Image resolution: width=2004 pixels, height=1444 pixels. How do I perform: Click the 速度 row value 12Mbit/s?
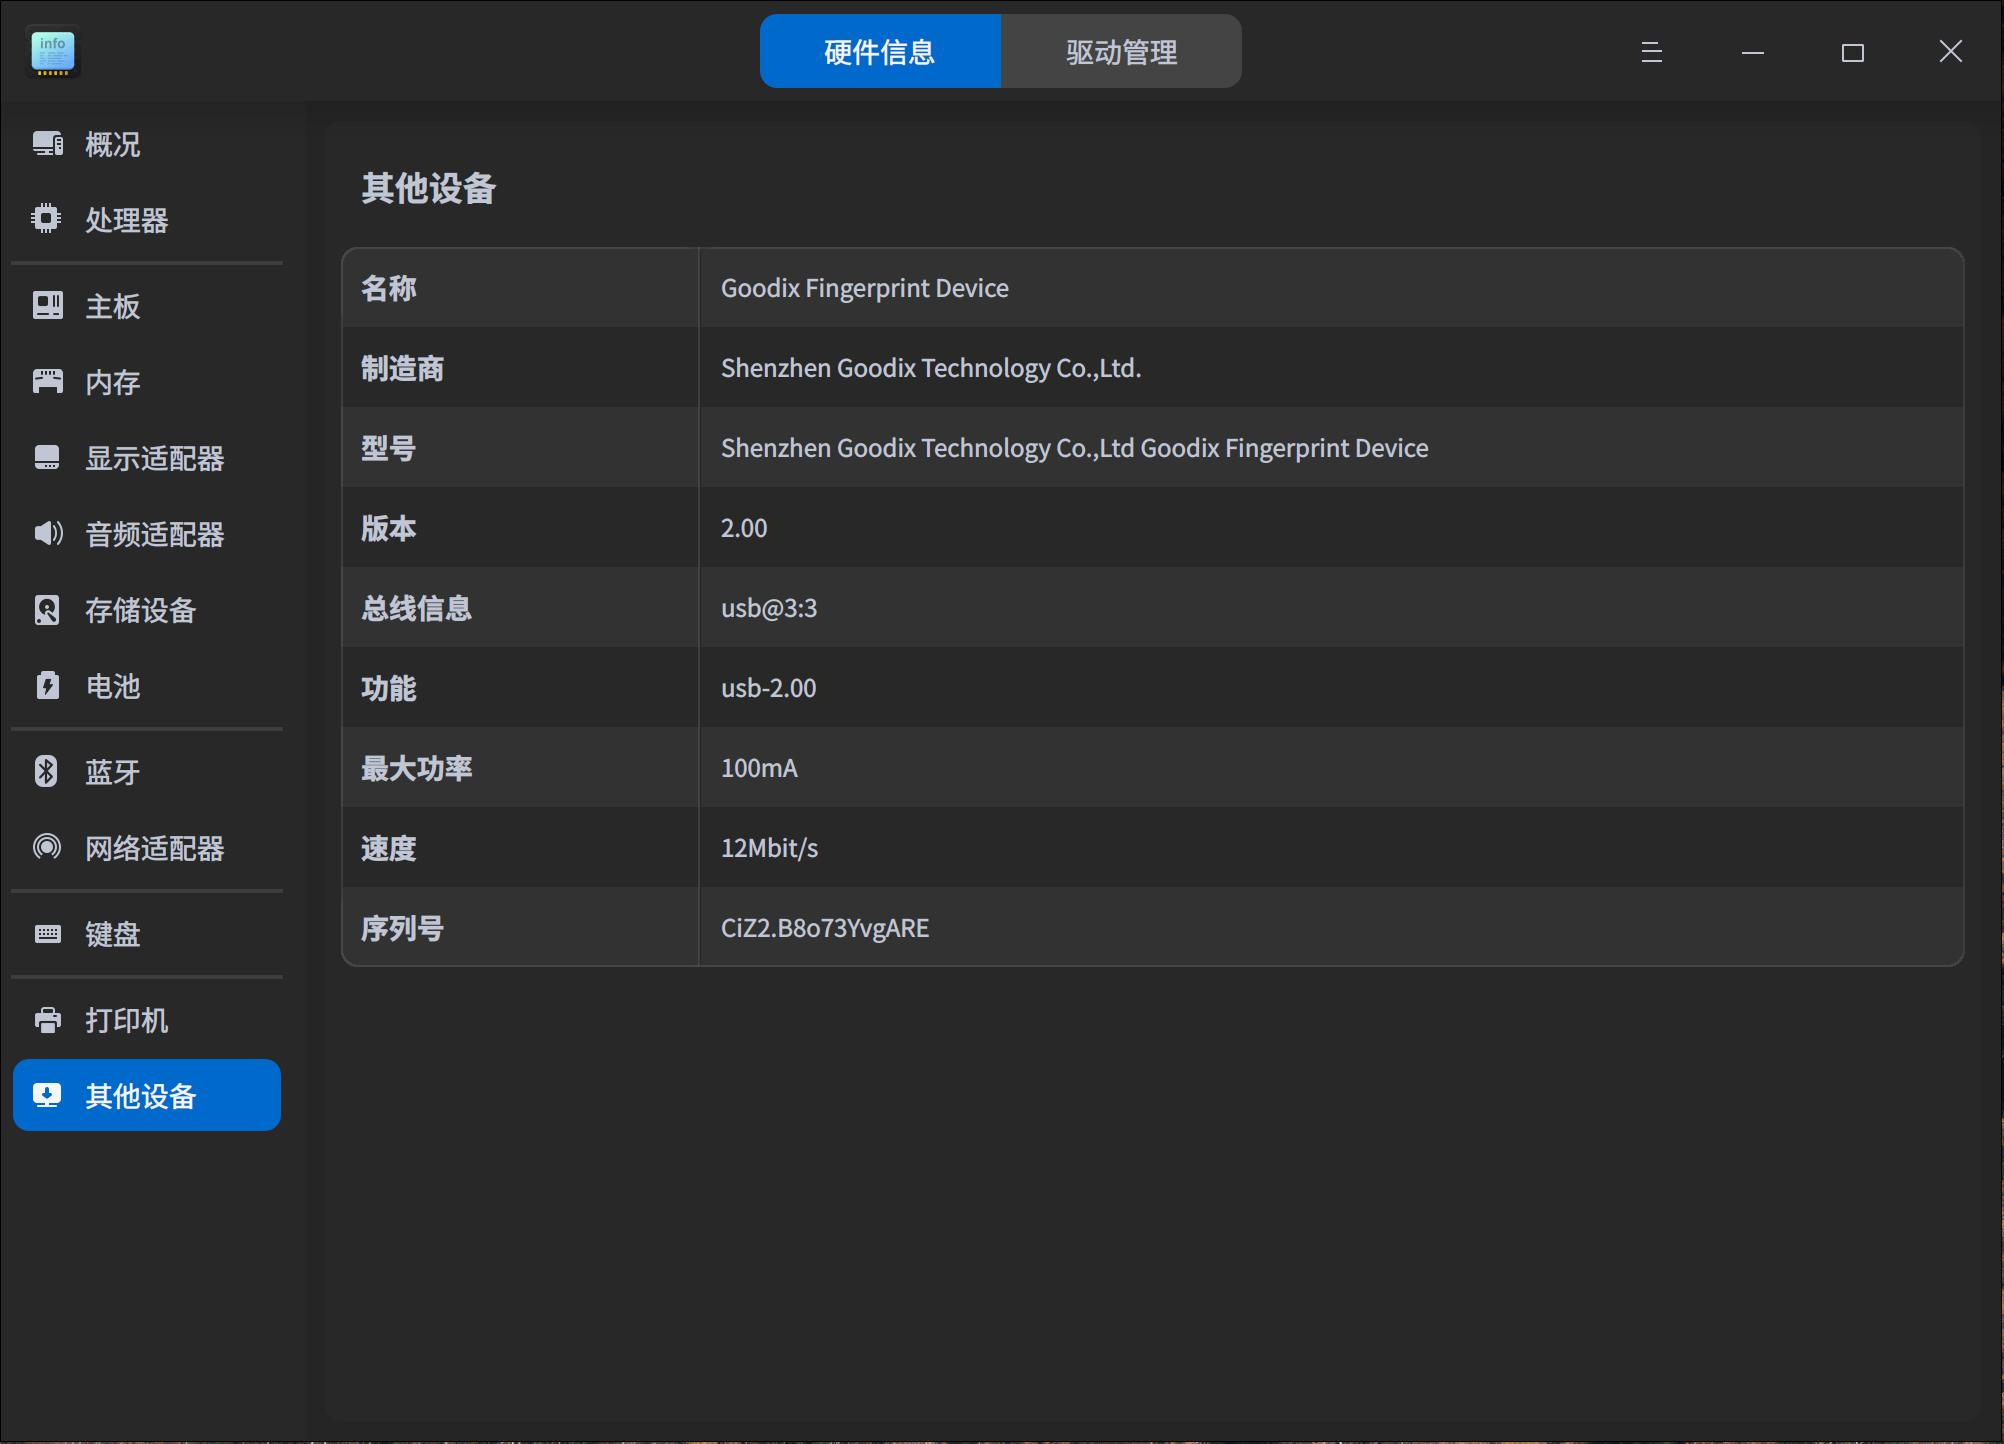[x=769, y=848]
